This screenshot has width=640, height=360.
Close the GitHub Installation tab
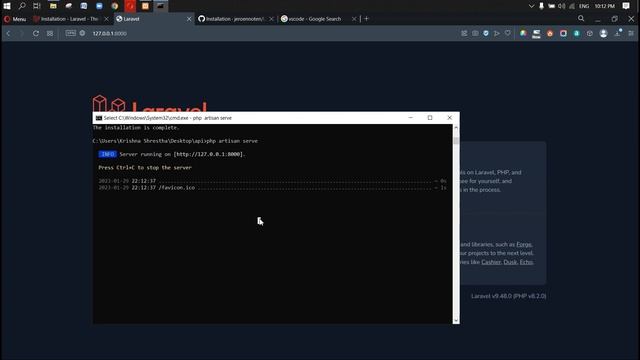[271, 19]
